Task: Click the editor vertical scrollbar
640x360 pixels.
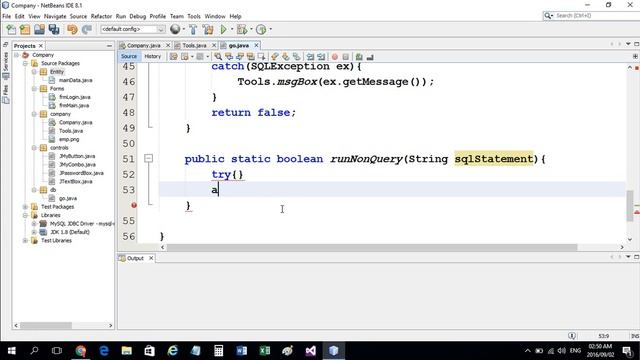Action: 630,207
